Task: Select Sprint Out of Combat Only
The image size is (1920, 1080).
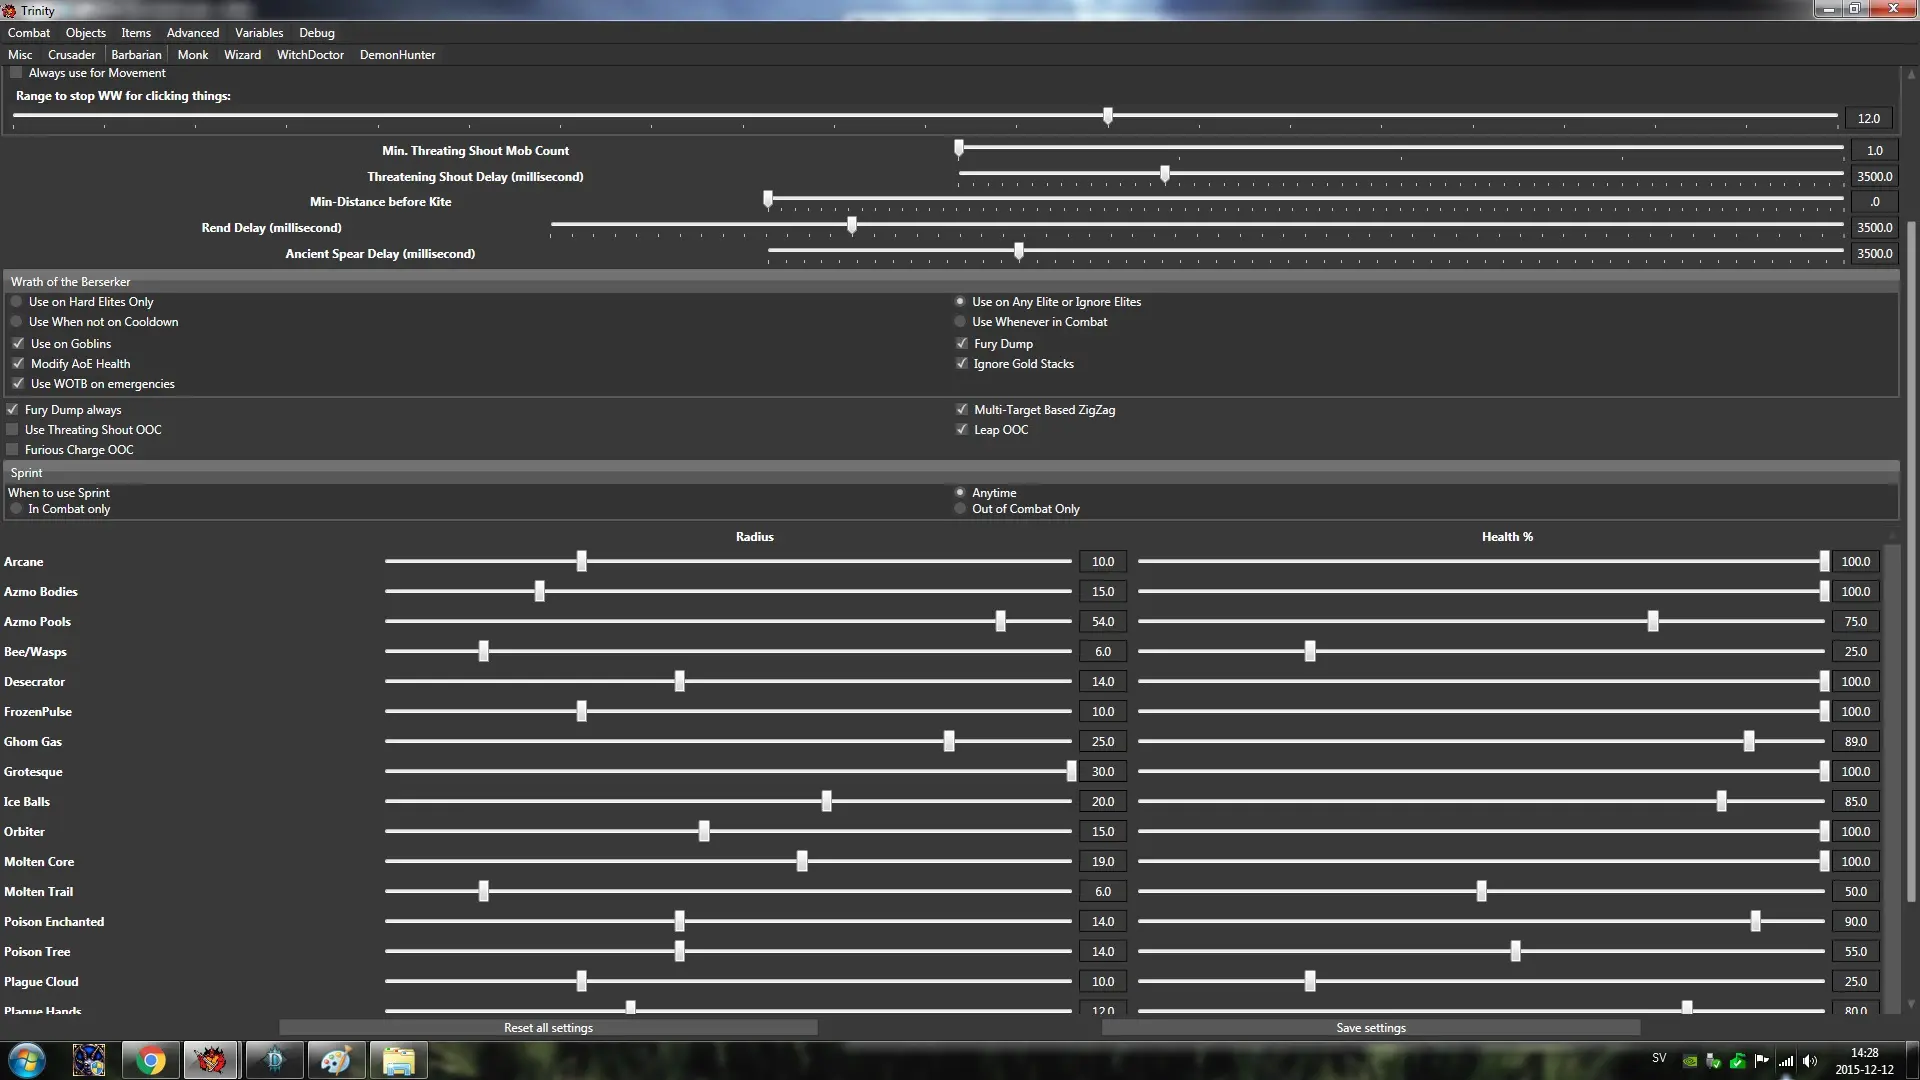Action: click(x=960, y=509)
